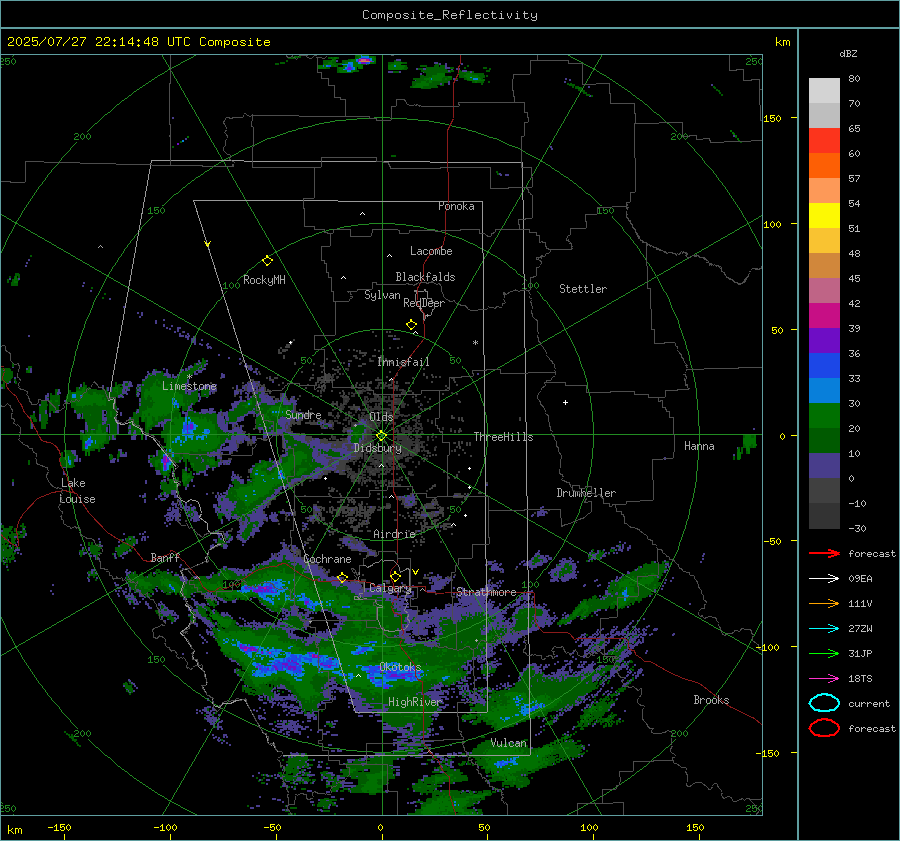Click the 2025/07/27 22:14:48 UTC timestamp

(x=91, y=42)
